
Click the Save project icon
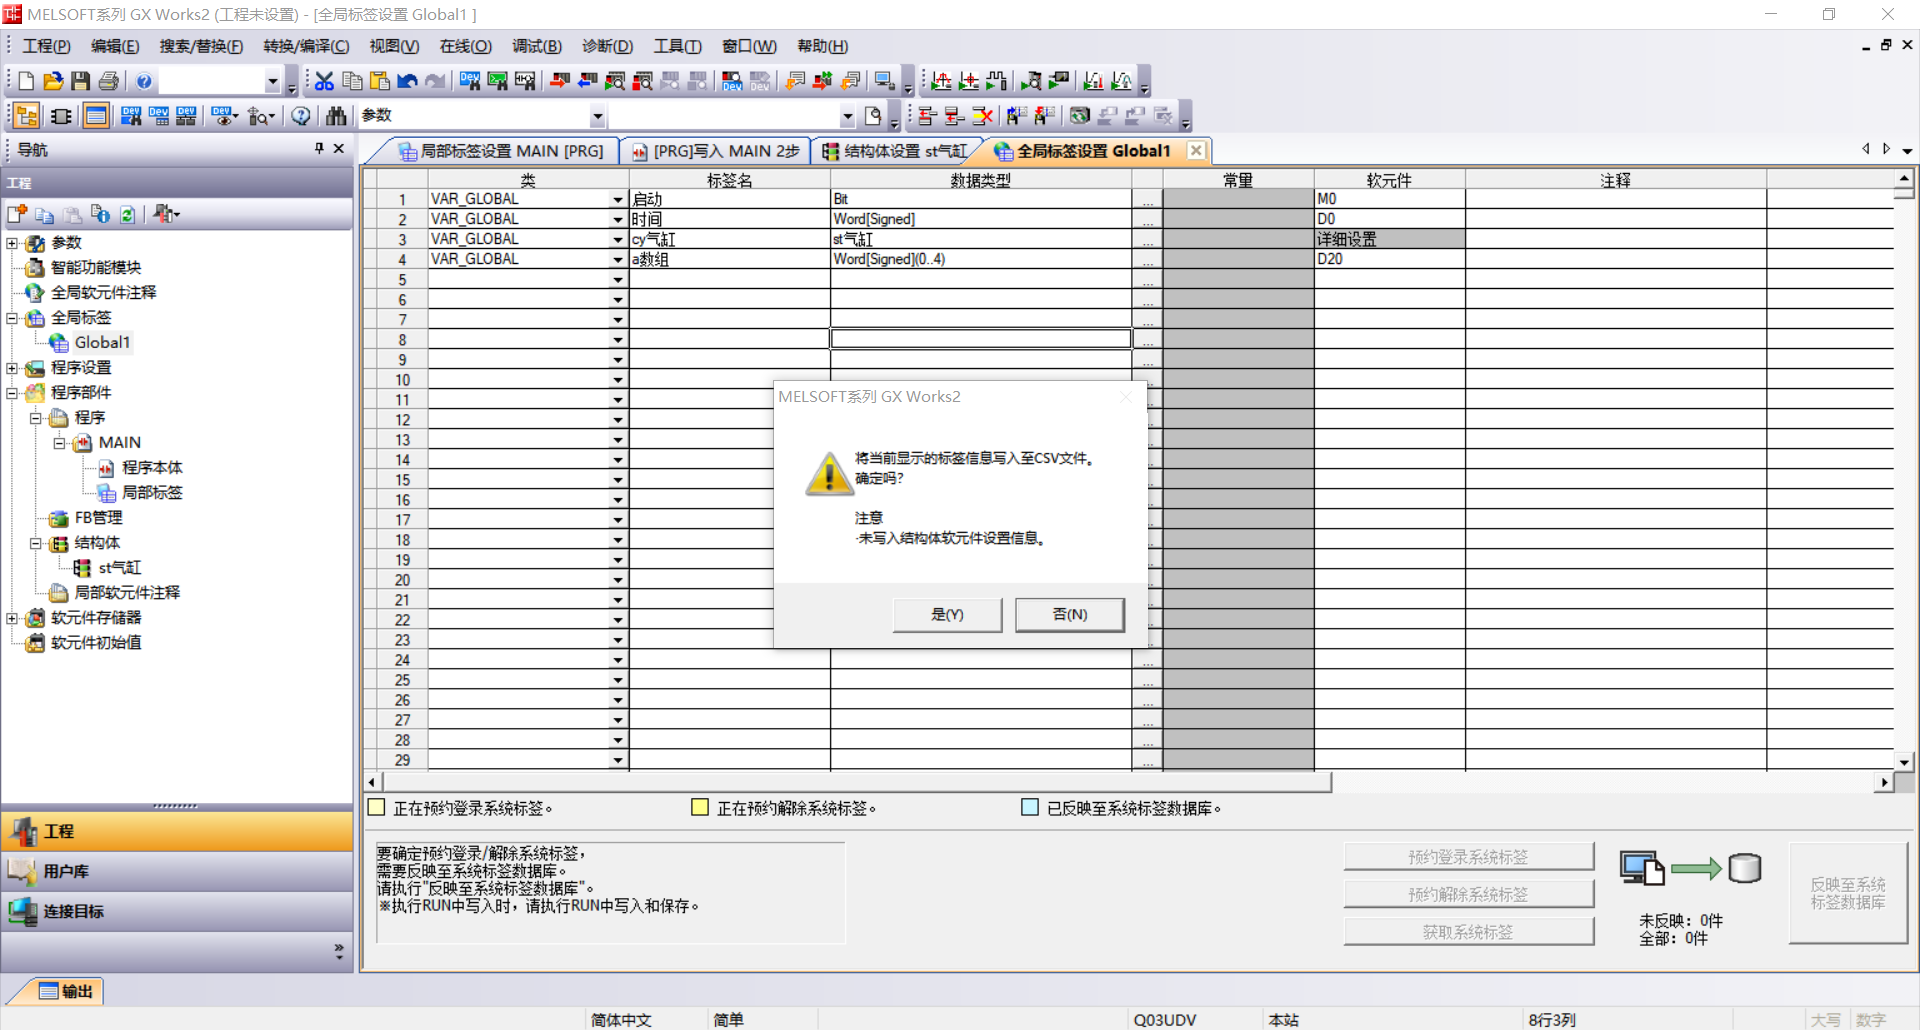[81, 81]
